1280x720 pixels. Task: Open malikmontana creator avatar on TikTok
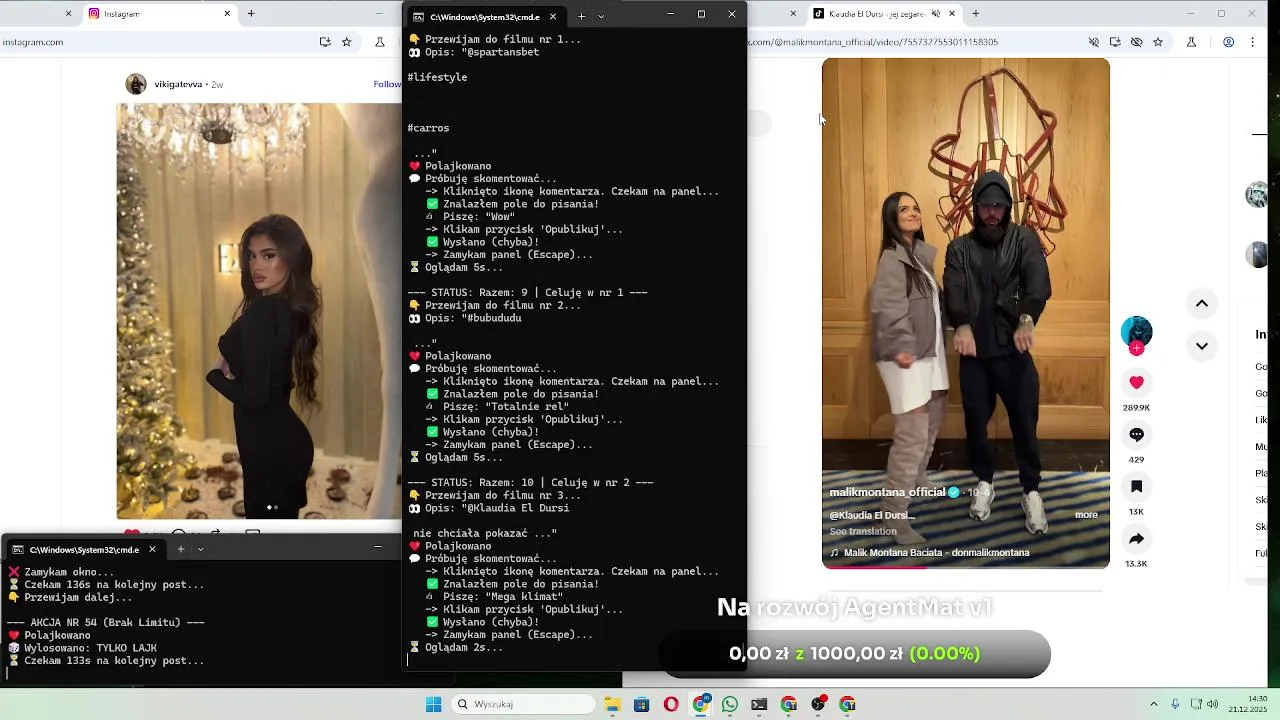tap(1136, 333)
